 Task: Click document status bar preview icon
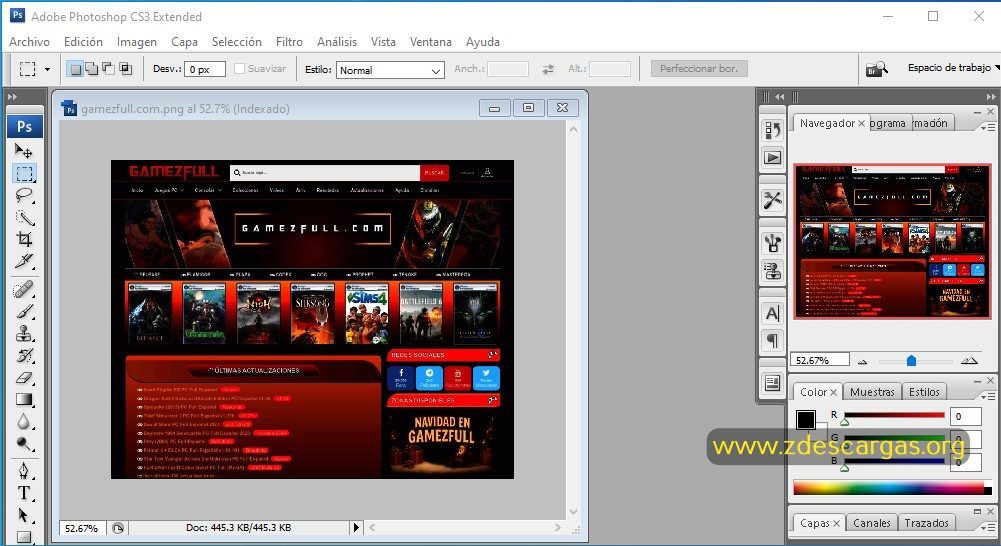point(118,528)
